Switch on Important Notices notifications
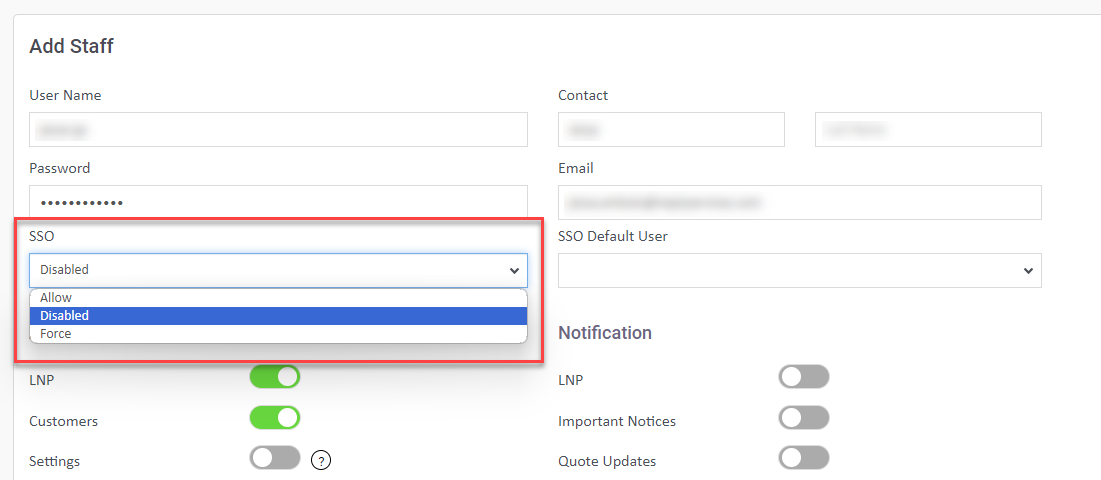 (803, 417)
